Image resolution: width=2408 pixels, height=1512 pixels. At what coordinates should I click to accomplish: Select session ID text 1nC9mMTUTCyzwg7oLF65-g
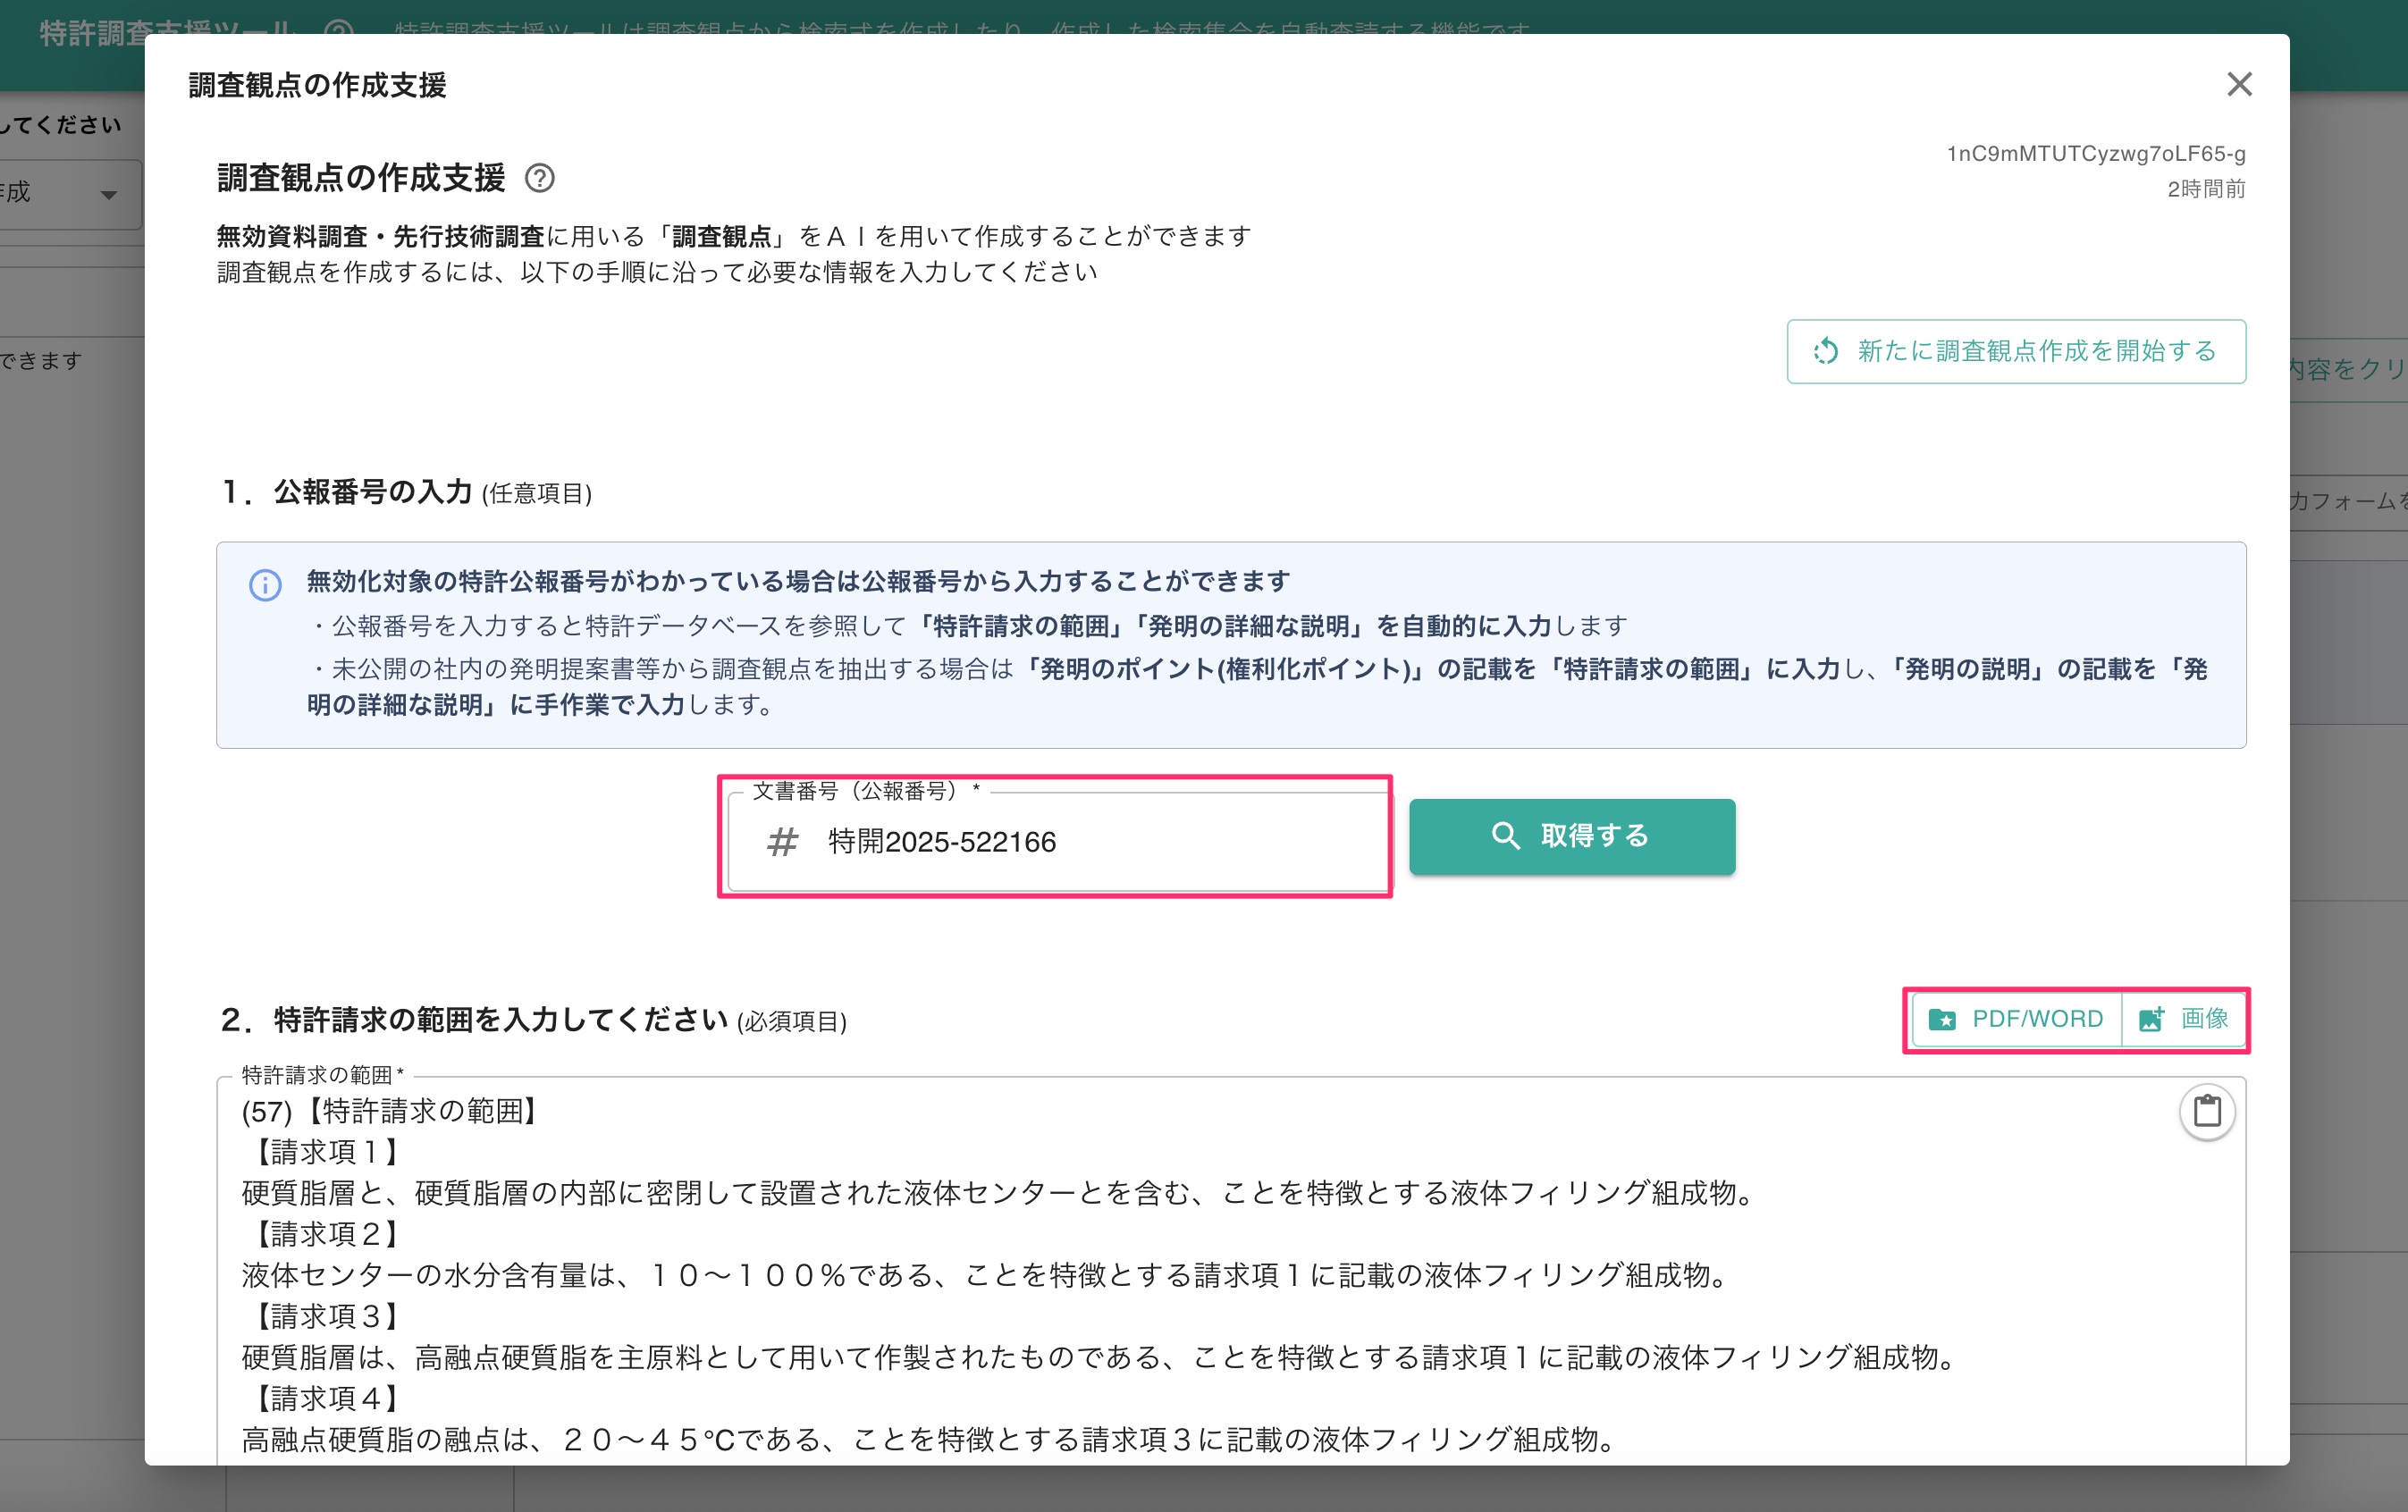point(2096,153)
